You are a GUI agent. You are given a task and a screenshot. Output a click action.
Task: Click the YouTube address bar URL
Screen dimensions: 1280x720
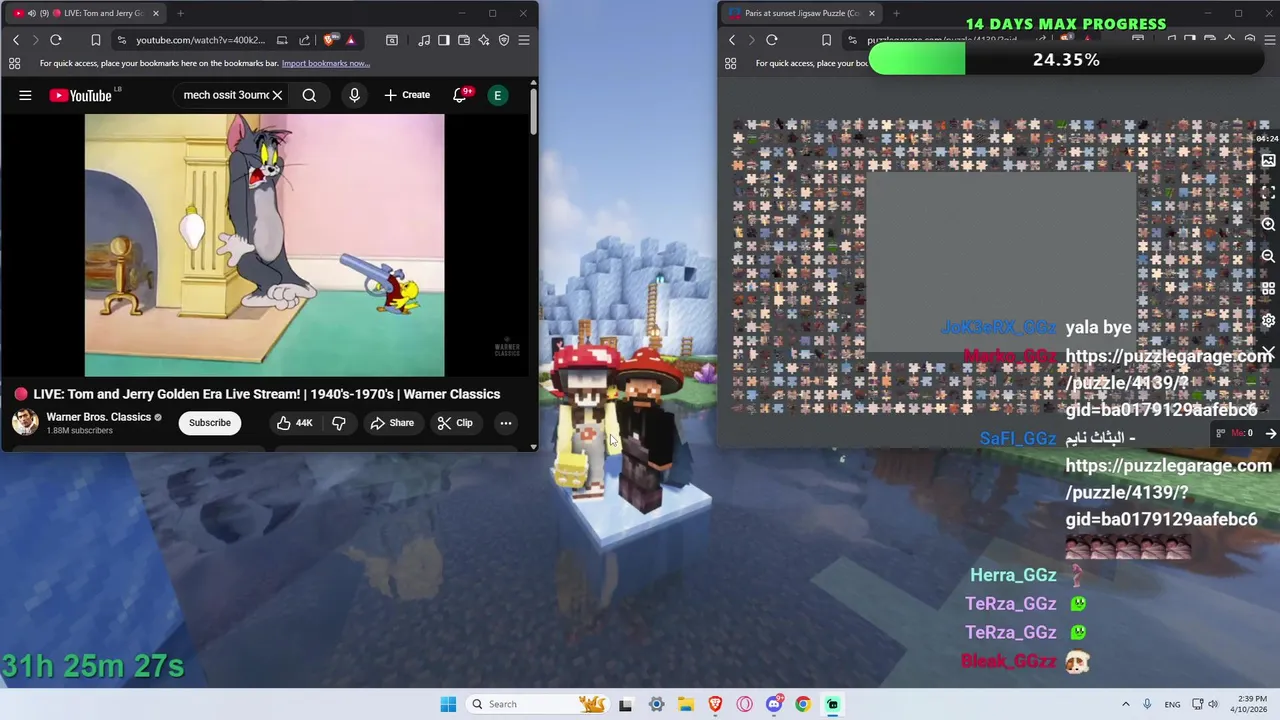coord(201,40)
